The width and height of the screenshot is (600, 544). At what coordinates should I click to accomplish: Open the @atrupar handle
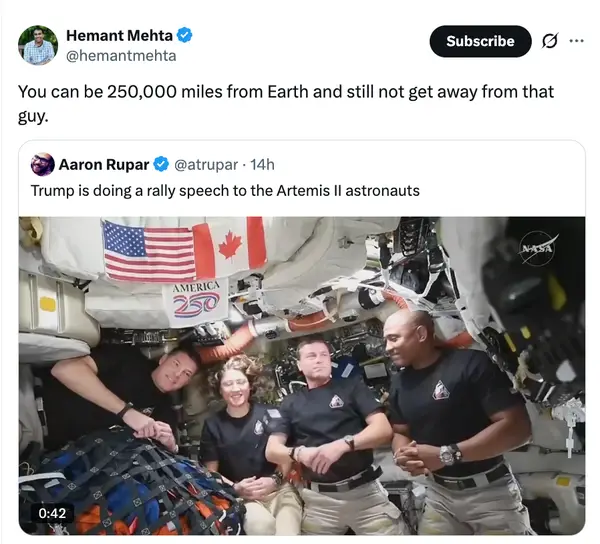206,165
